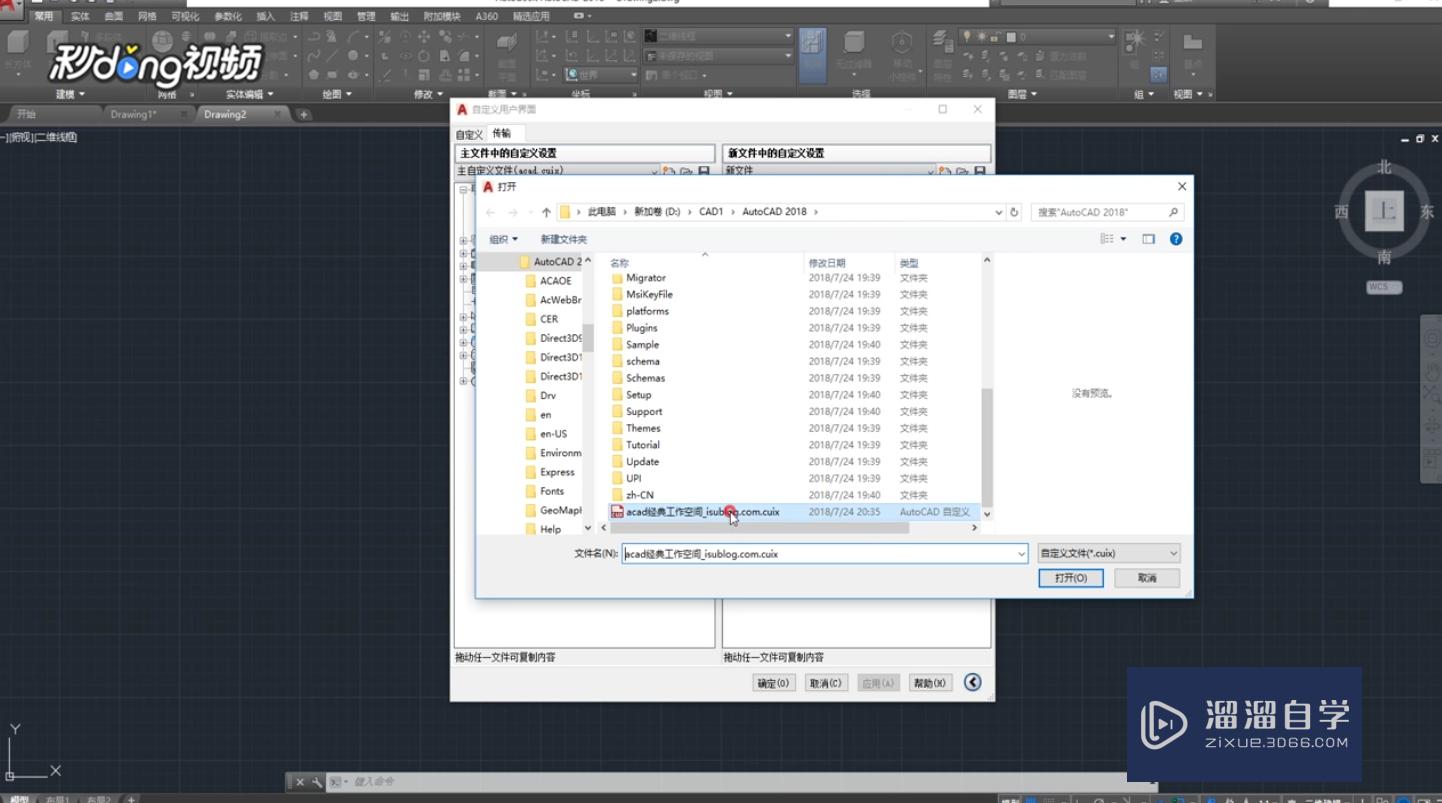This screenshot has width=1442, height=803.
Task: Select Express in the folder tree
Action: coord(557,472)
